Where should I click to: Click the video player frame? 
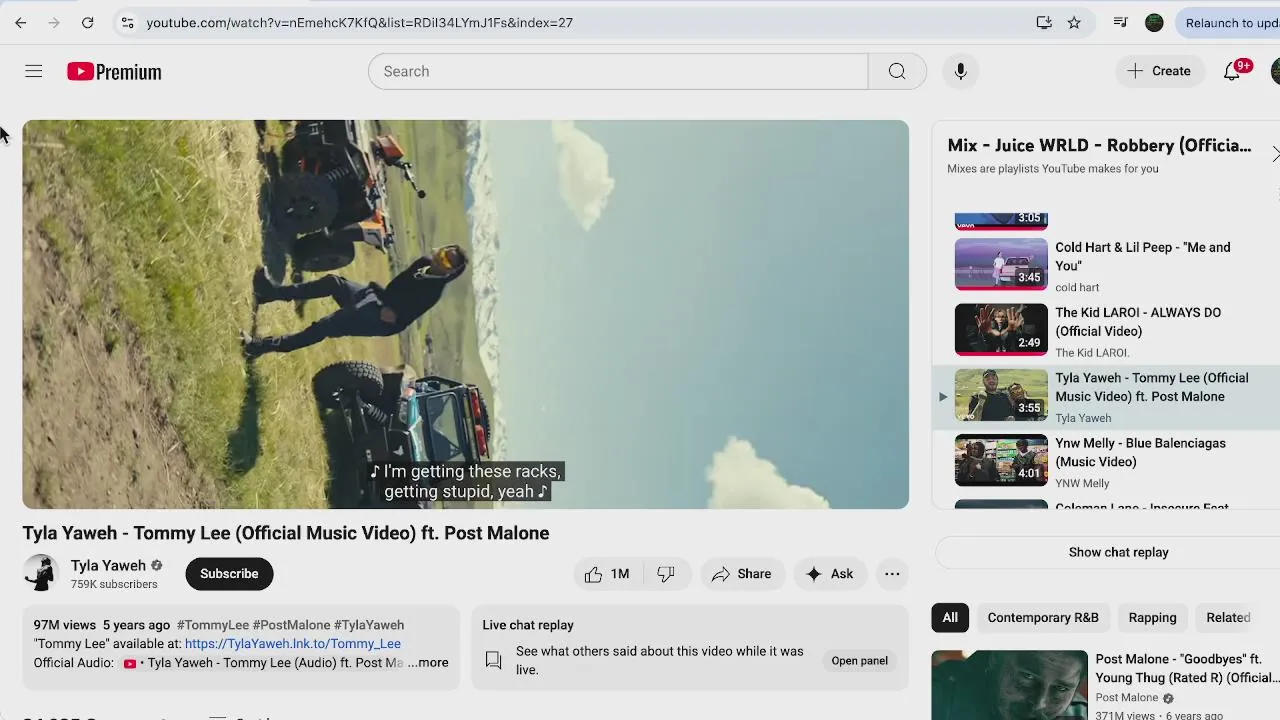466,314
